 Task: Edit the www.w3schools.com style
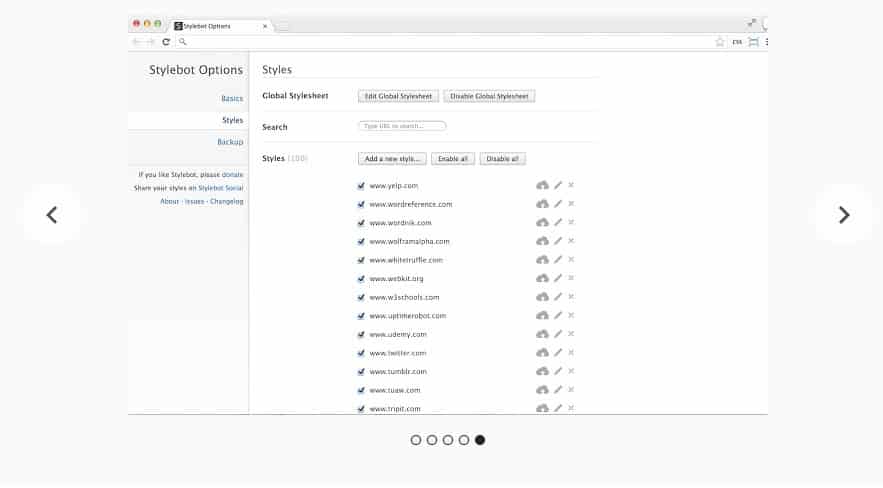[558, 297]
